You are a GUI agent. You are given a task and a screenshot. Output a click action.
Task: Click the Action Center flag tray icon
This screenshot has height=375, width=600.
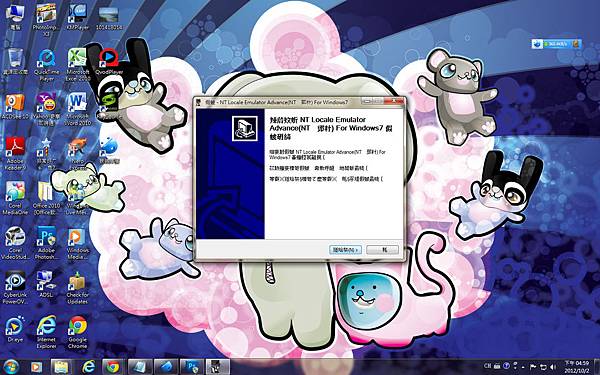tap(532, 367)
